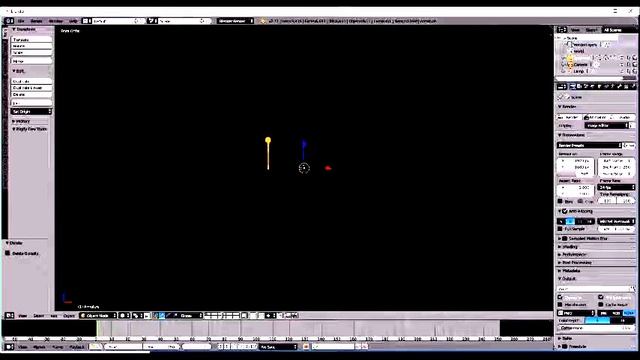
Task: Expand the History panel
Action: coord(22,121)
